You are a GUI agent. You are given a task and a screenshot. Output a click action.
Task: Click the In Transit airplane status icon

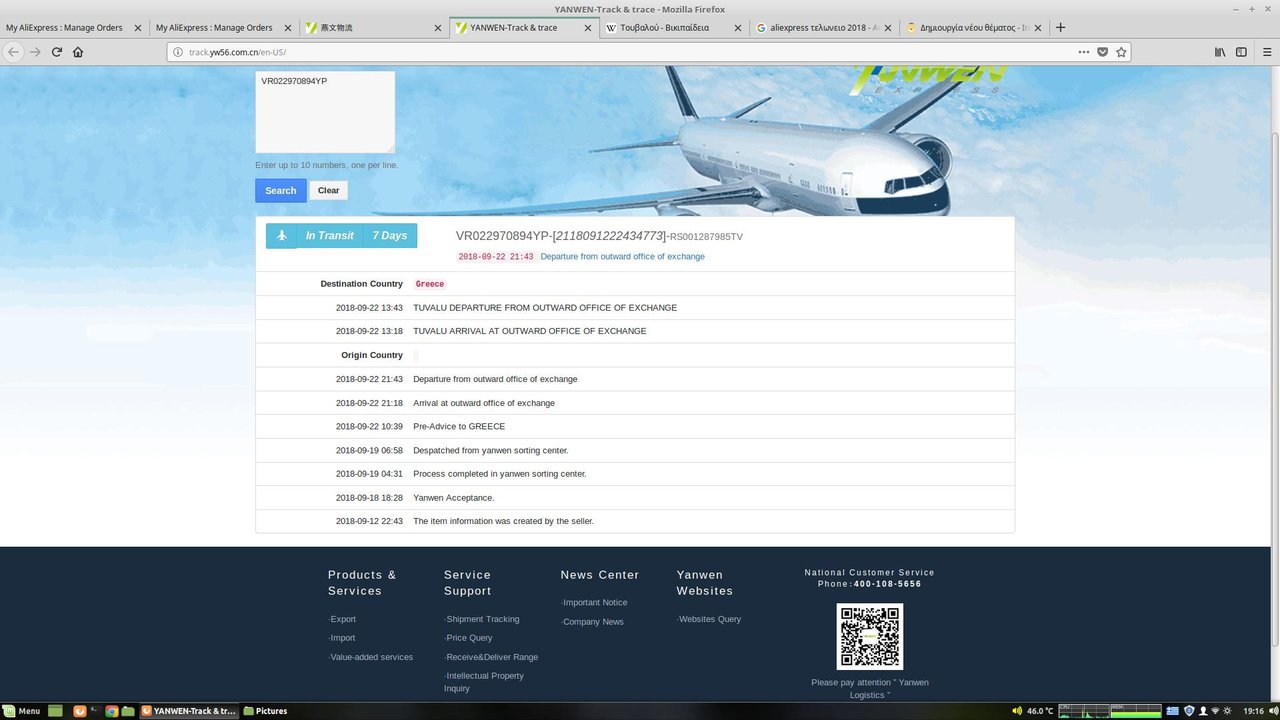(x=282, y=236)
